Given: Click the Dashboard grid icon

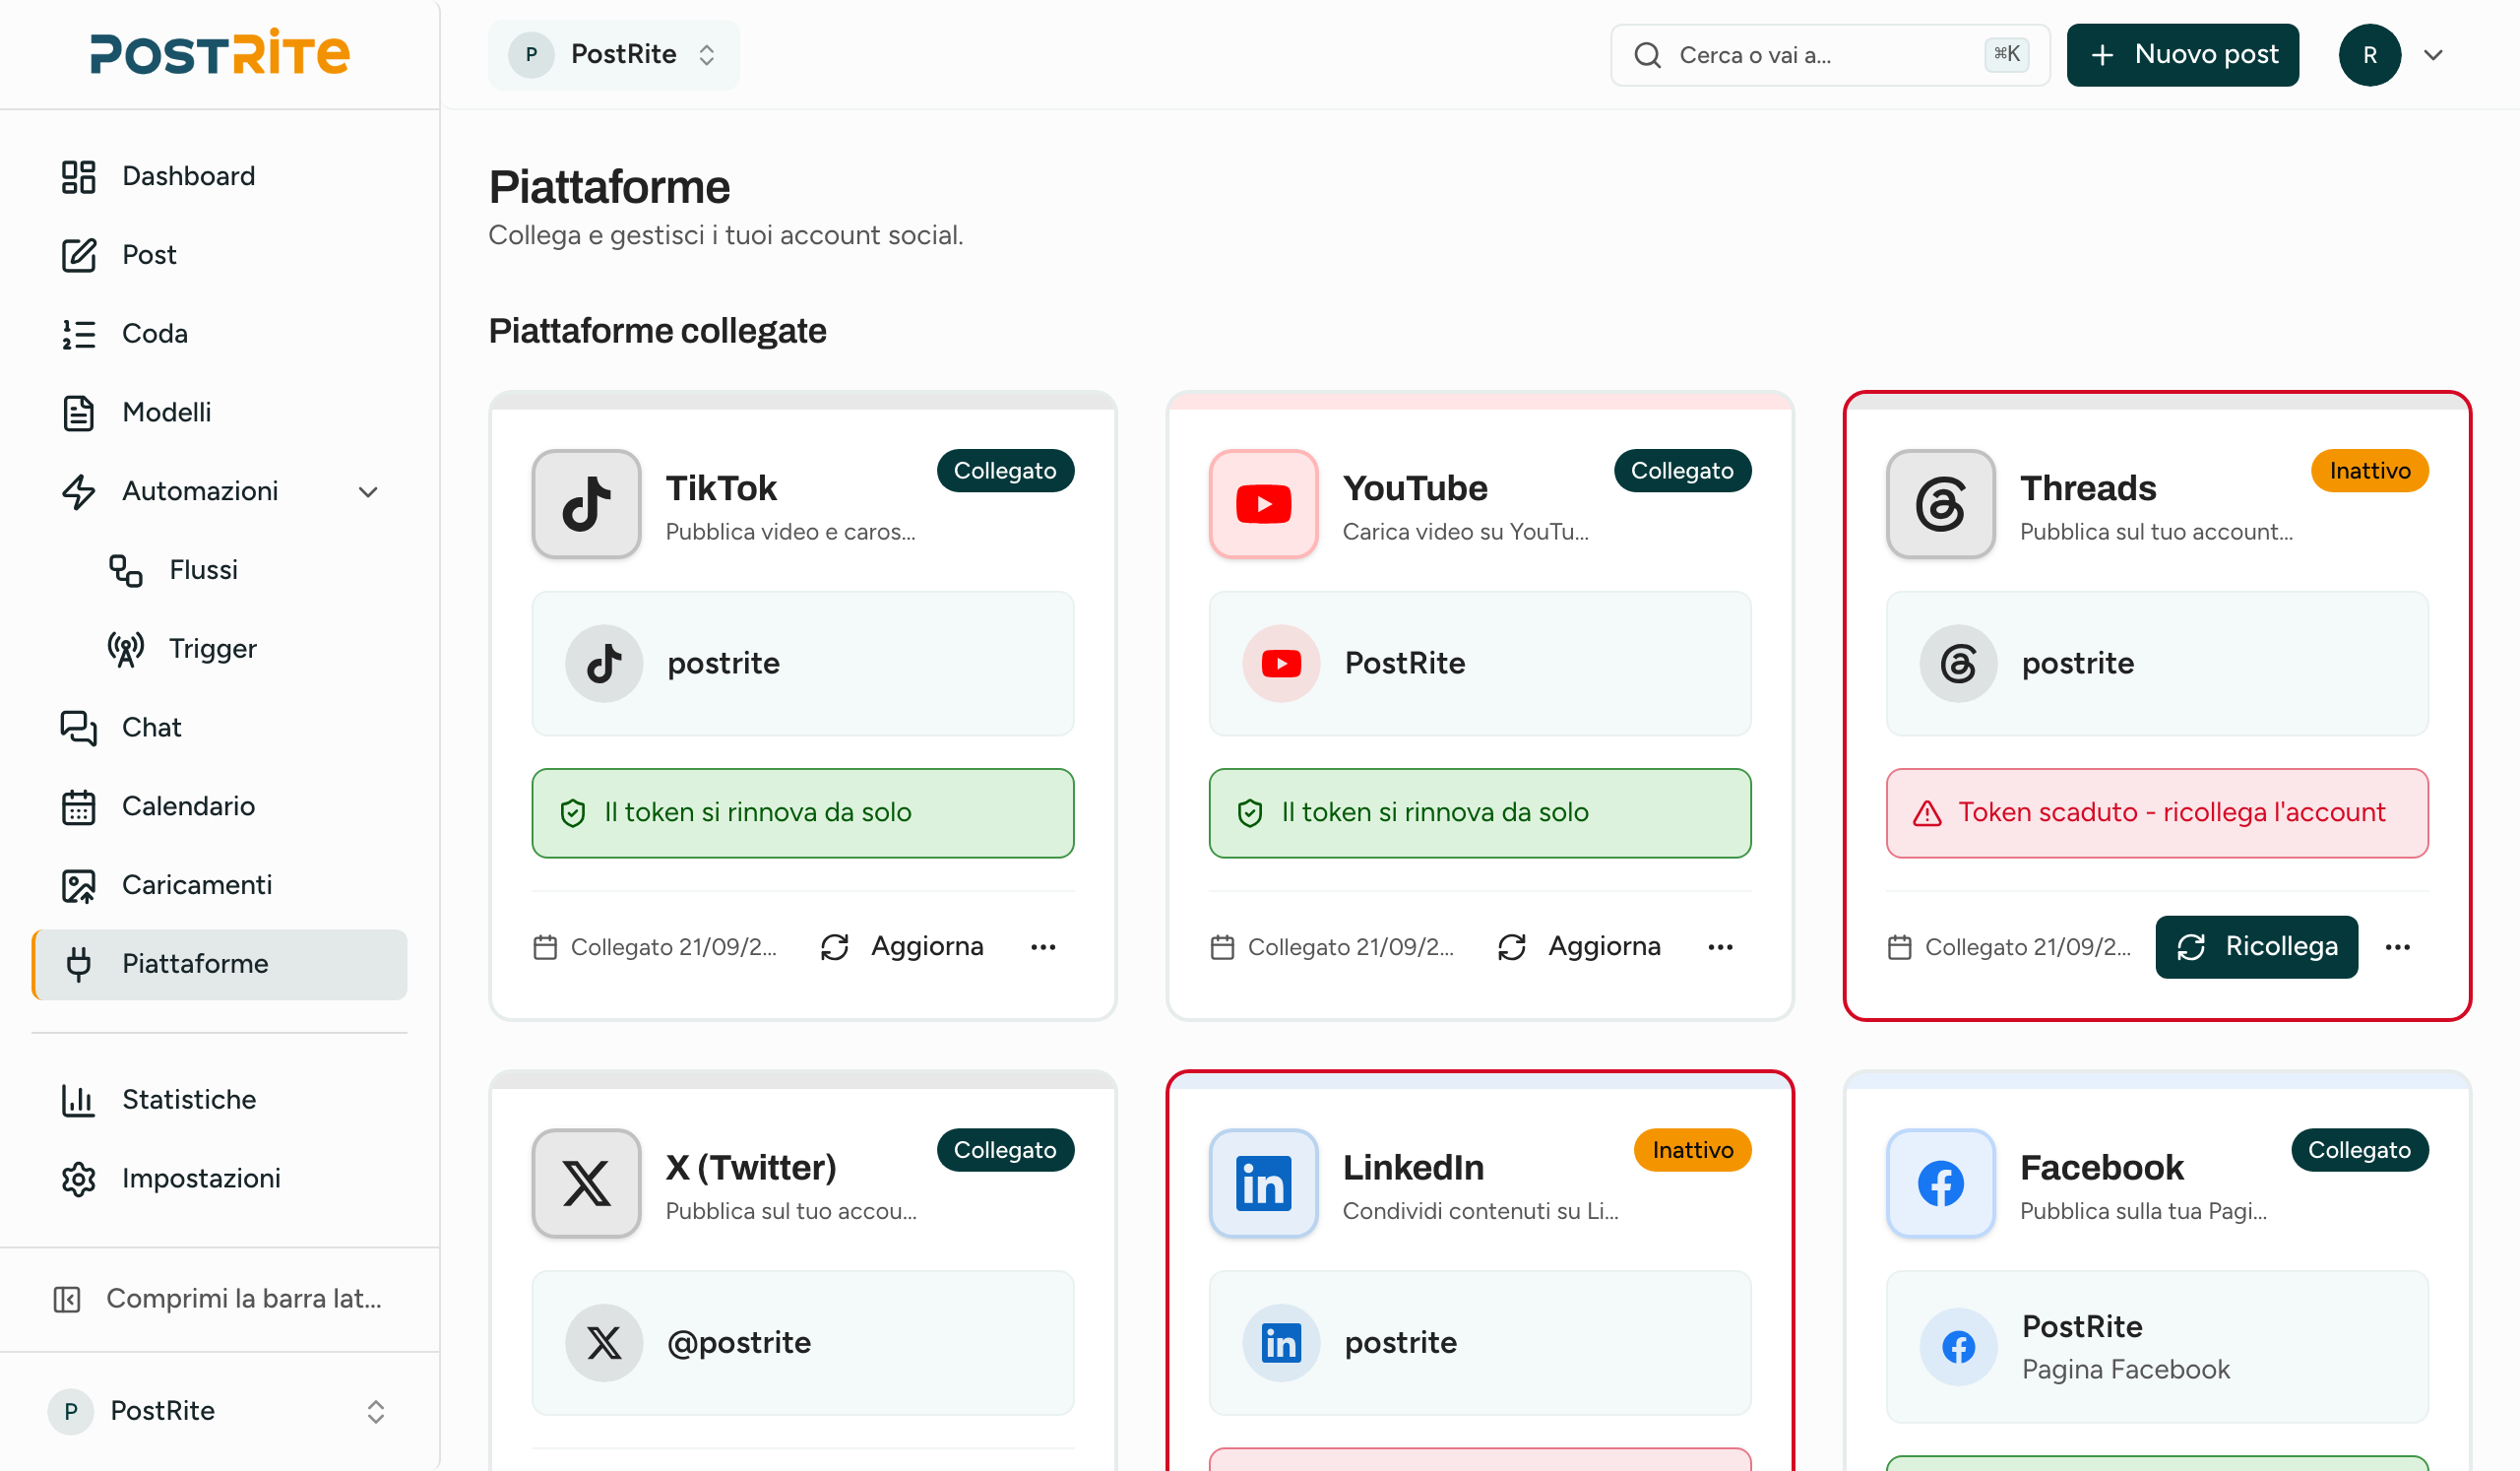Looking at the screenshot, I should pos(78,176).
